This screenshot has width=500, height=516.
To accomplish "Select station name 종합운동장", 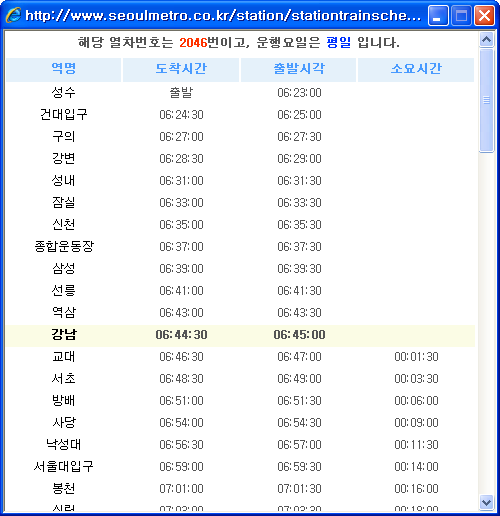I will click(x=64, y=246).
